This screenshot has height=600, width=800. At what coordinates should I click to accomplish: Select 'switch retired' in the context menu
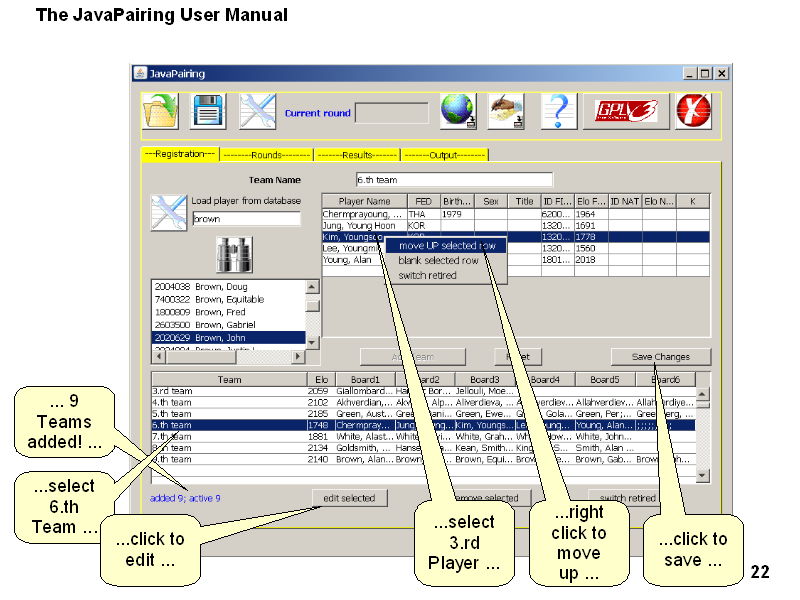tap(427, 275)
